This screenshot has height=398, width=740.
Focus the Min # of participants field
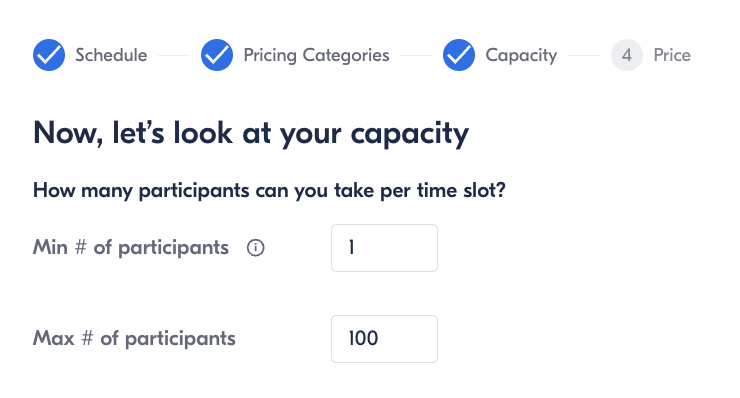point(385,248)
